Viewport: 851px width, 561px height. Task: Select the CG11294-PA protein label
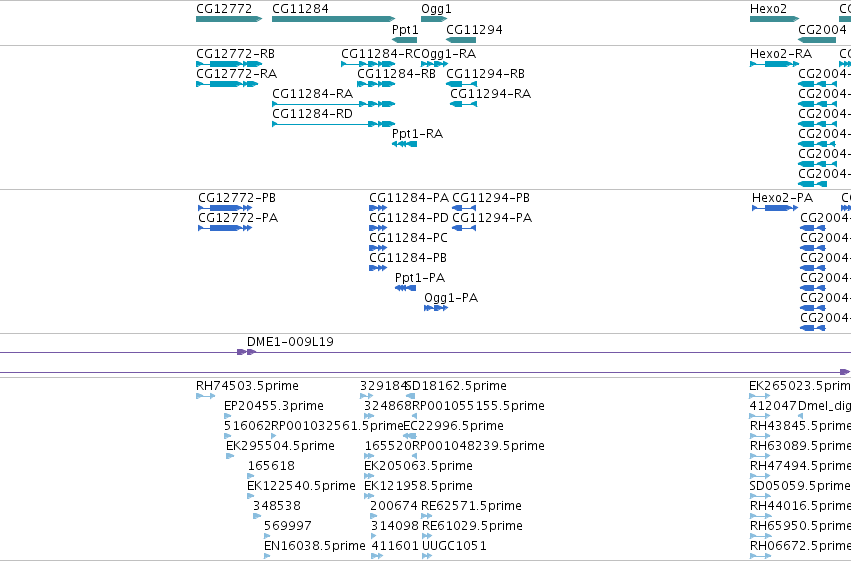pos(492,218)
